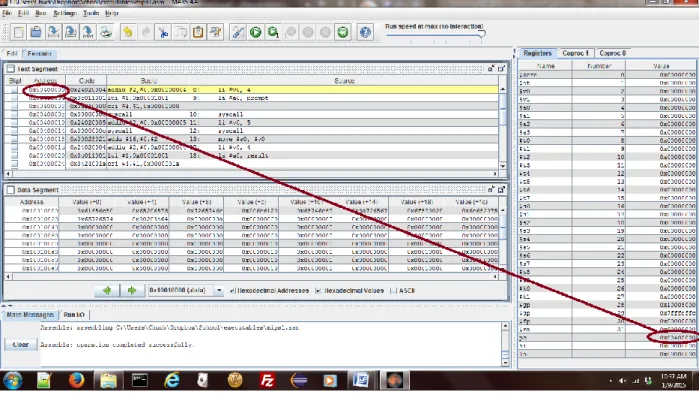
Task: Click the Backstep toolbar icon
Action: [290, 32]
